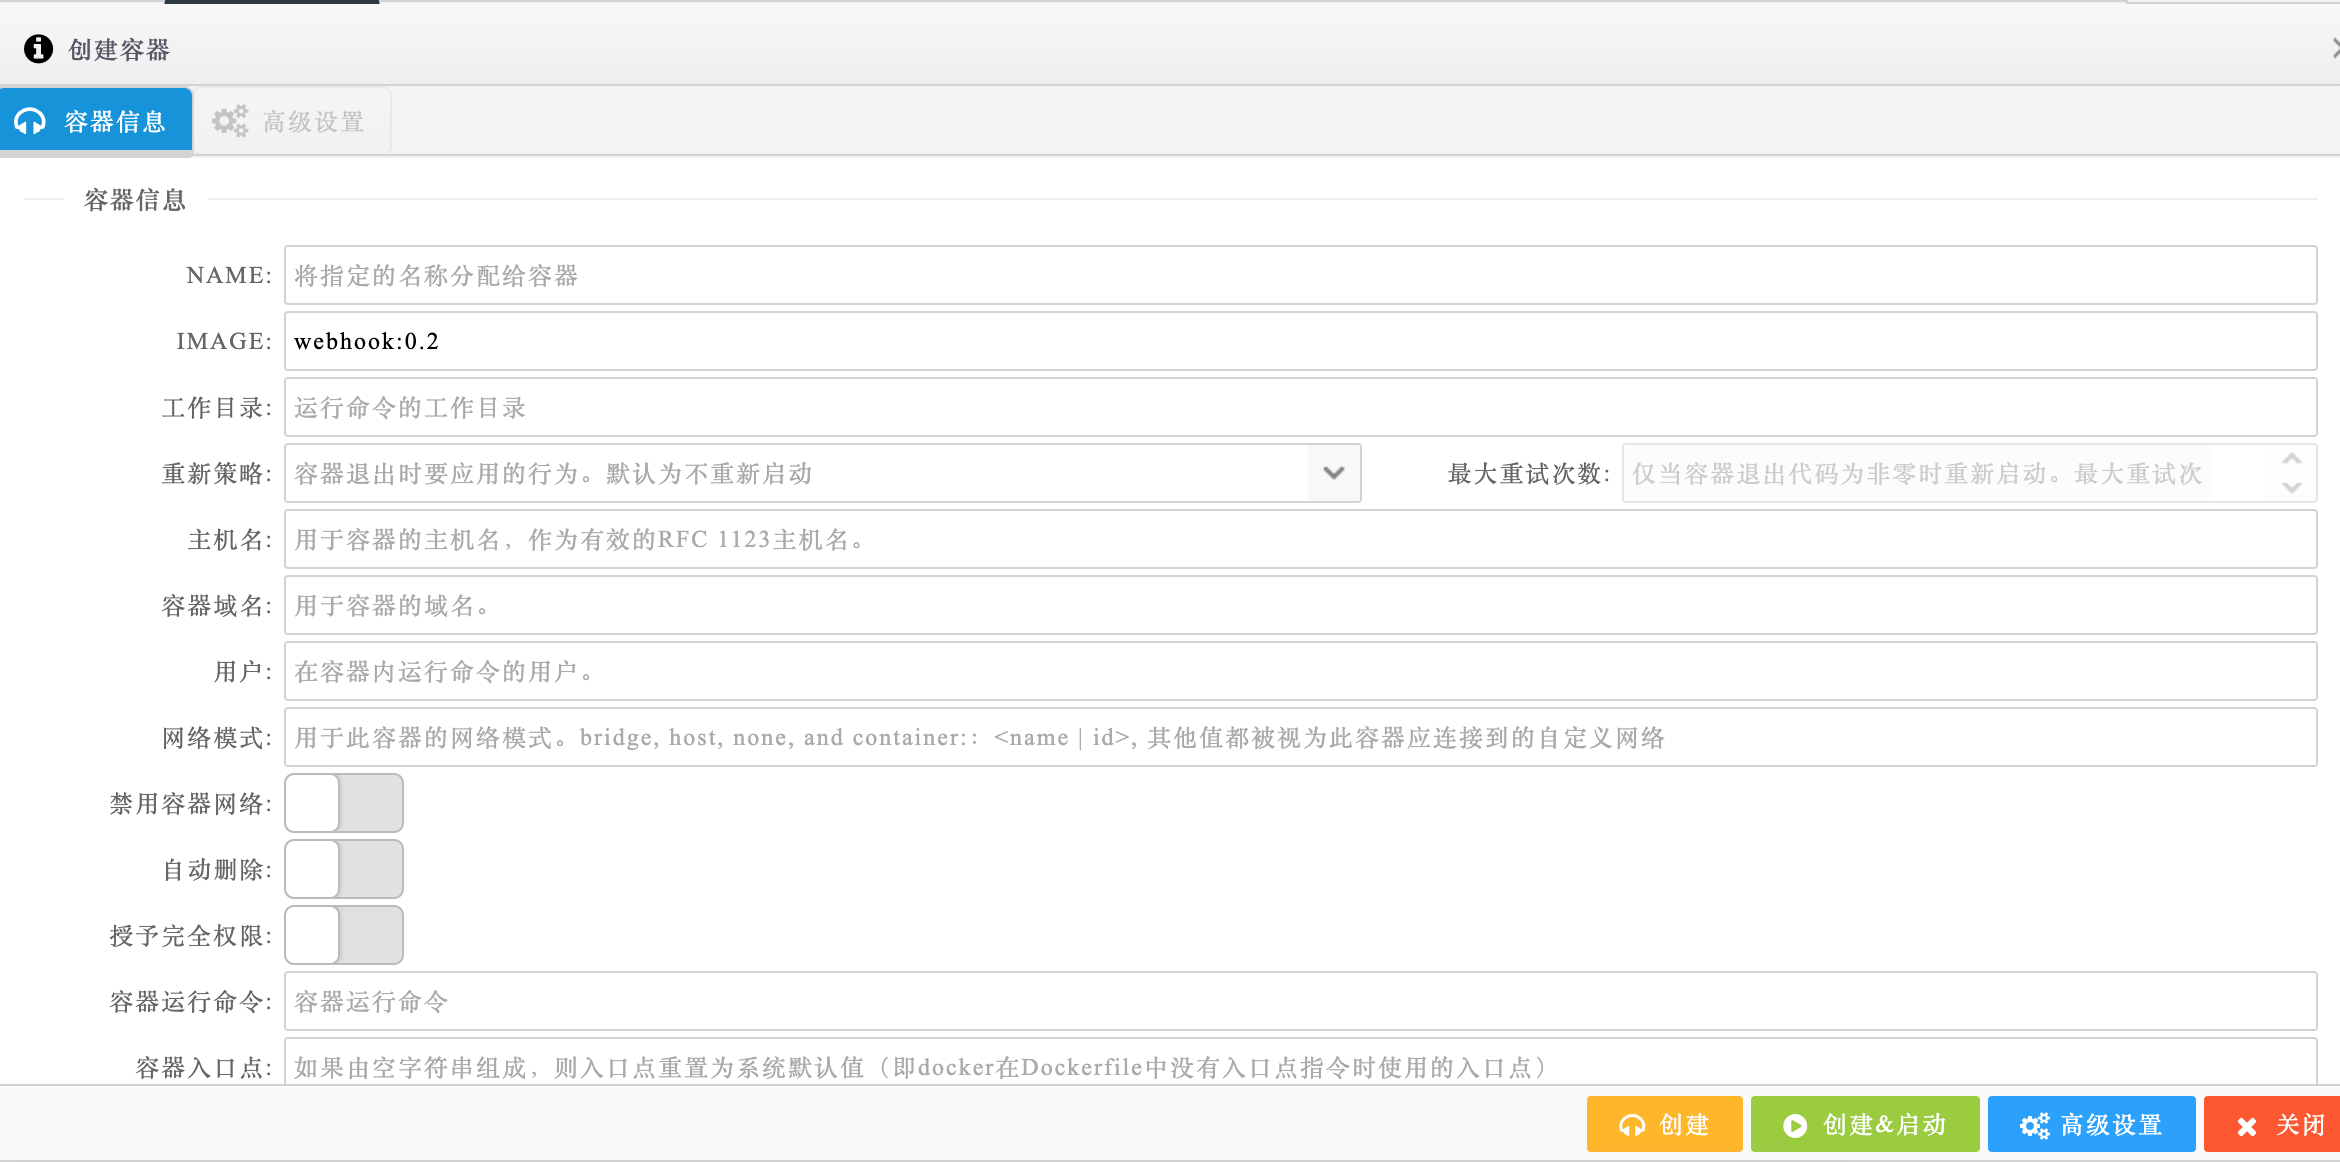
Task: Click the 用户 input field
Action: pyautogui.click(x=1300, y=671)
